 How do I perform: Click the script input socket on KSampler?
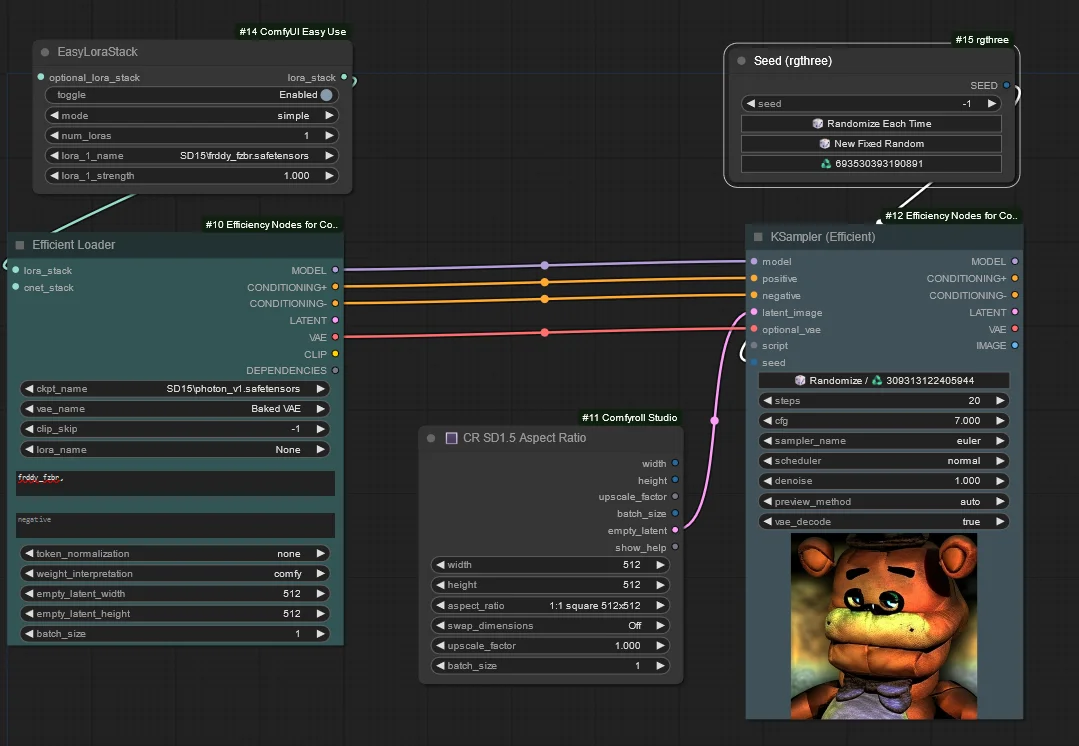pos(754,345)
